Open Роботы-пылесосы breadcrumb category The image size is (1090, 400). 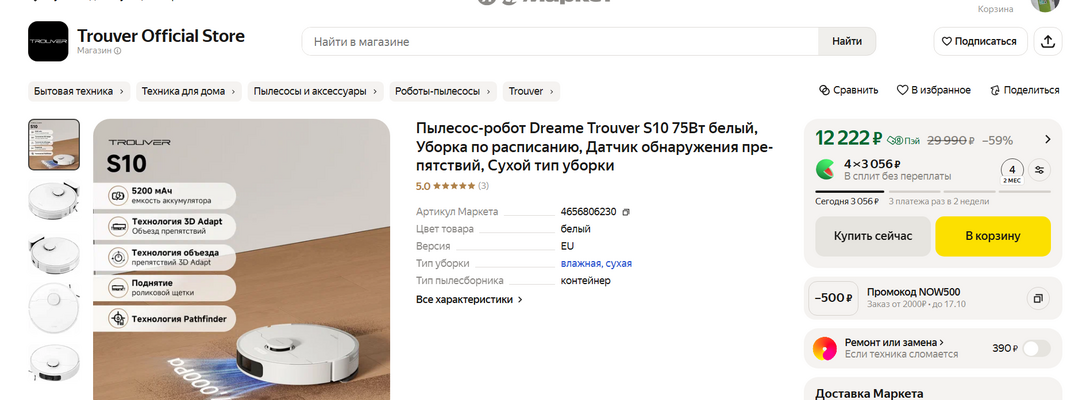(443, 91)
